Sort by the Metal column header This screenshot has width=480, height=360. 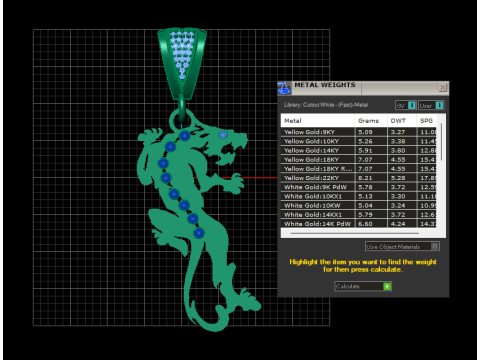coord(318,121)
